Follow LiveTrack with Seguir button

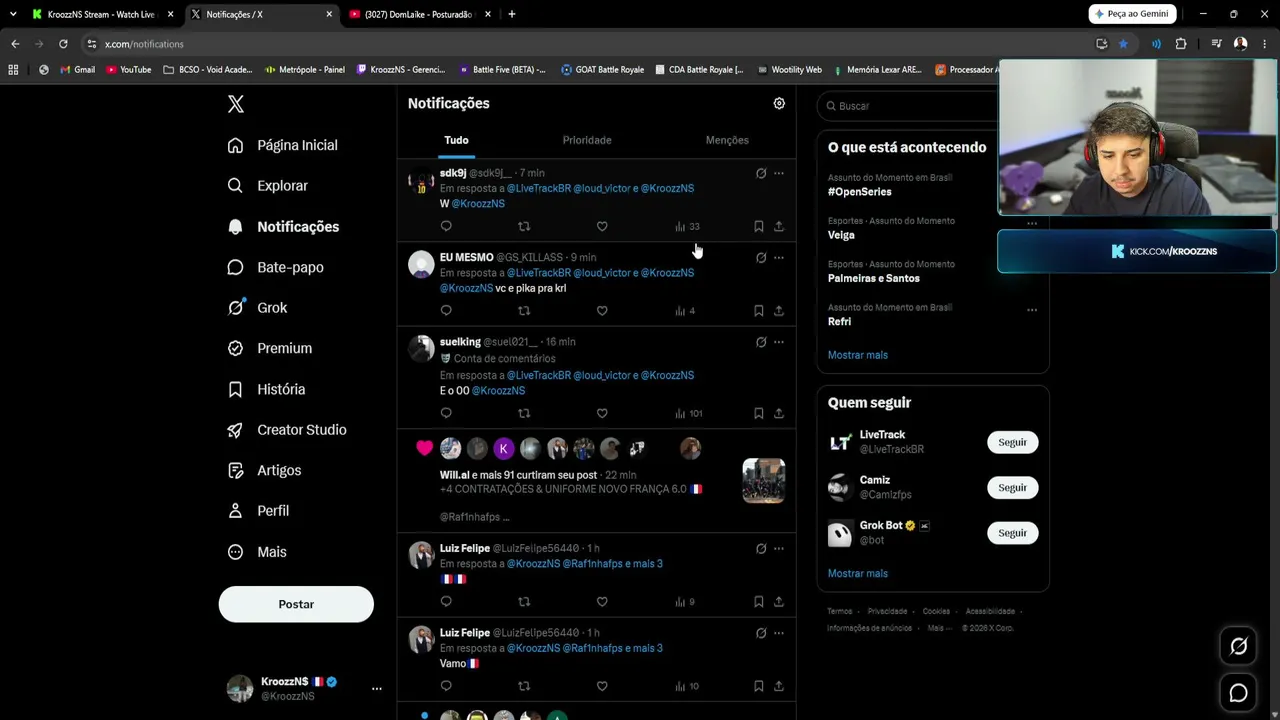(1012, 442)
